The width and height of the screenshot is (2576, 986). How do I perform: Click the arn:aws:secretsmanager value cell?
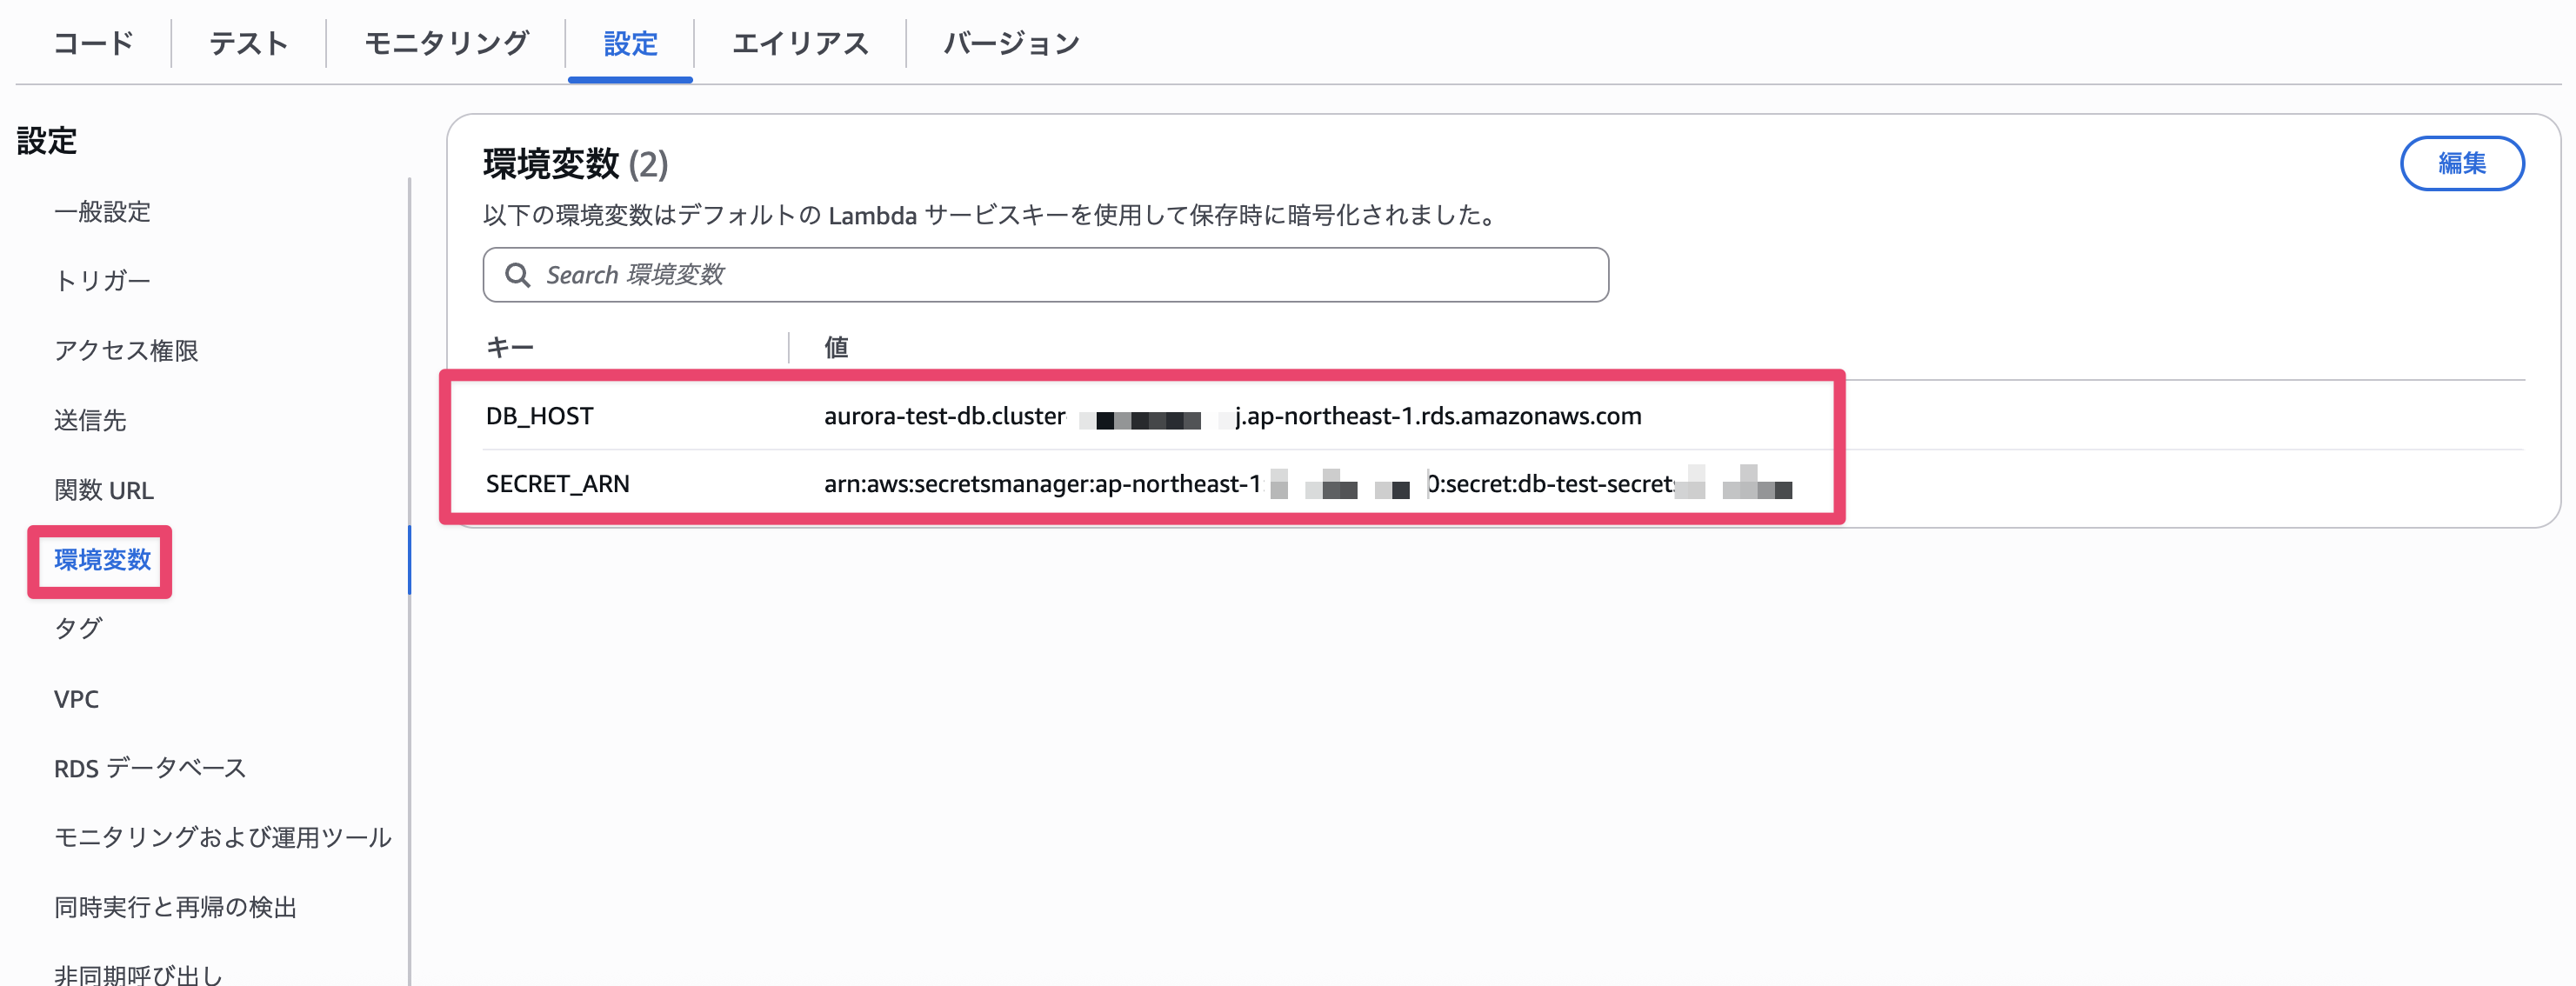tap(1308, 484)
